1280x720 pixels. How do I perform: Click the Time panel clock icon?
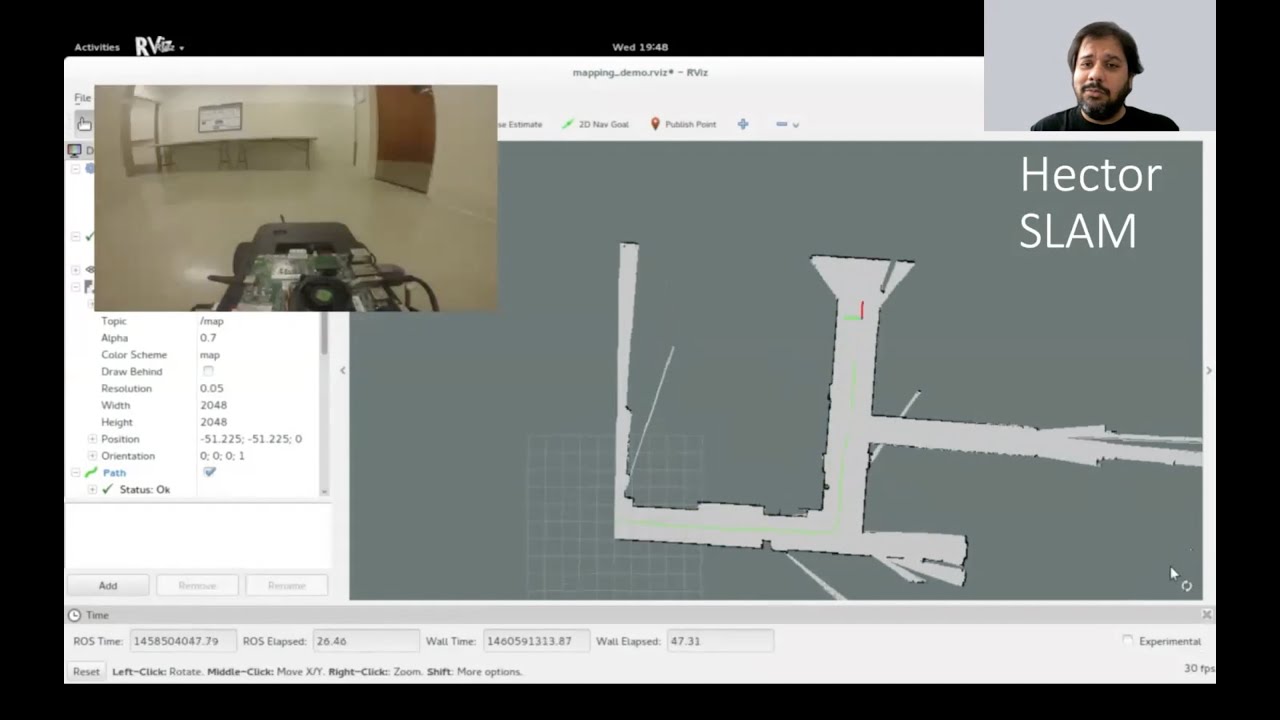(x=75, y=615)
